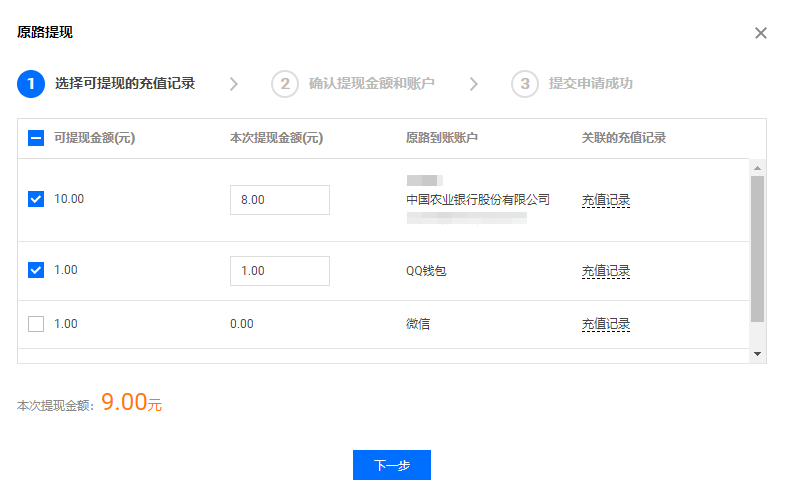Click the table scrollbar up arrow

coord(757,167)
